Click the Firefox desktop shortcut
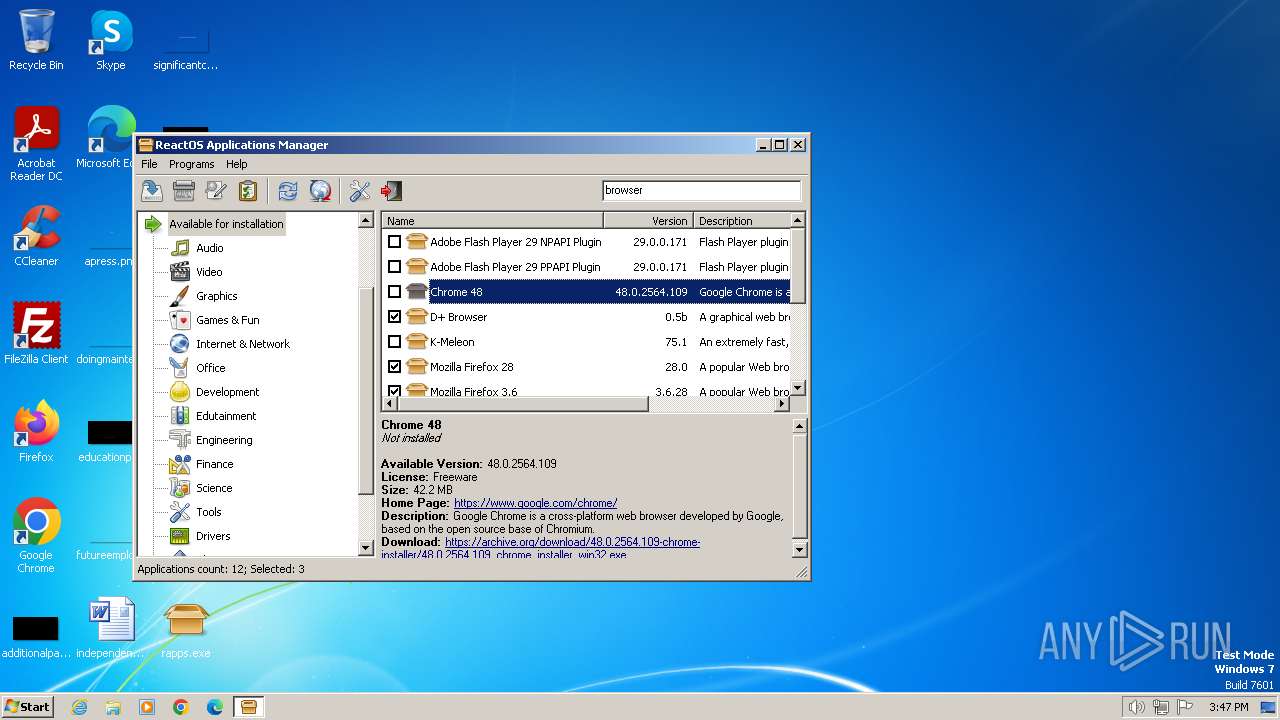The image size is (1280, 720). [x=36, y=432]
